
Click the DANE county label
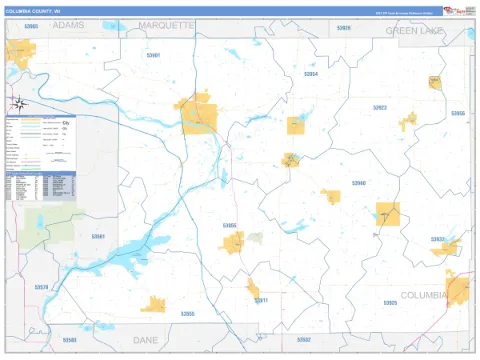(145, 340)
